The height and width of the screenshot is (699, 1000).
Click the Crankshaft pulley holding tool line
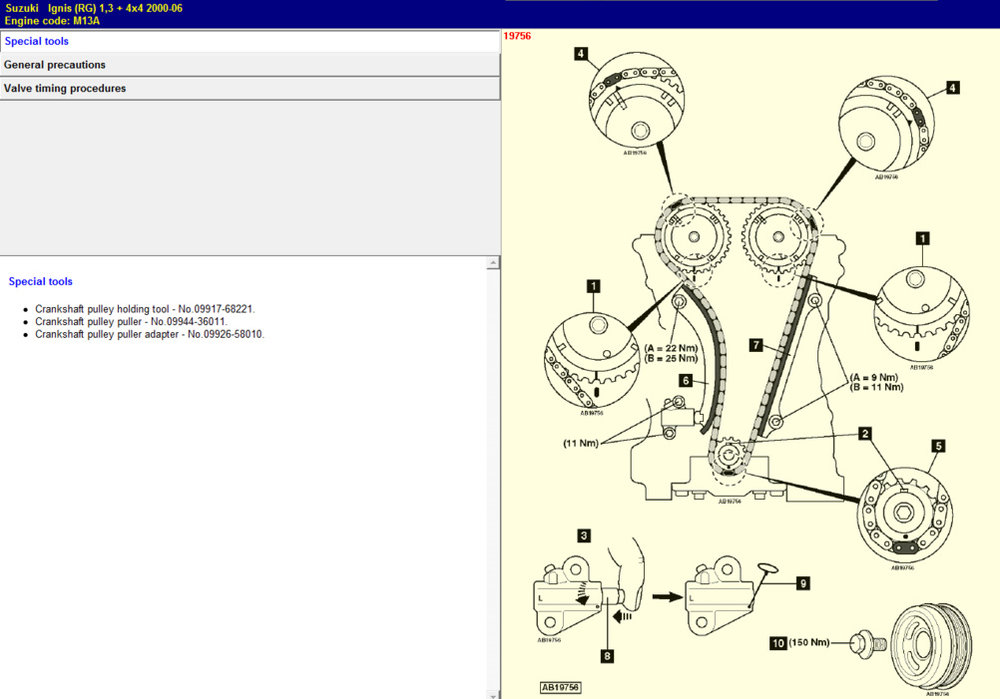click(x=145, y=309)
